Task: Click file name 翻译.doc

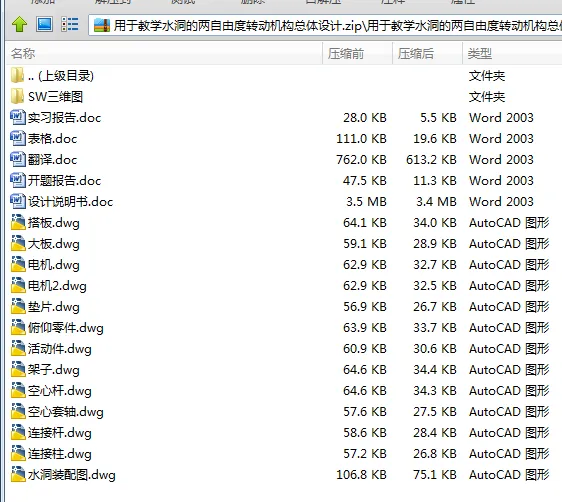Action: pyautogui.click(x=52, y=159)
